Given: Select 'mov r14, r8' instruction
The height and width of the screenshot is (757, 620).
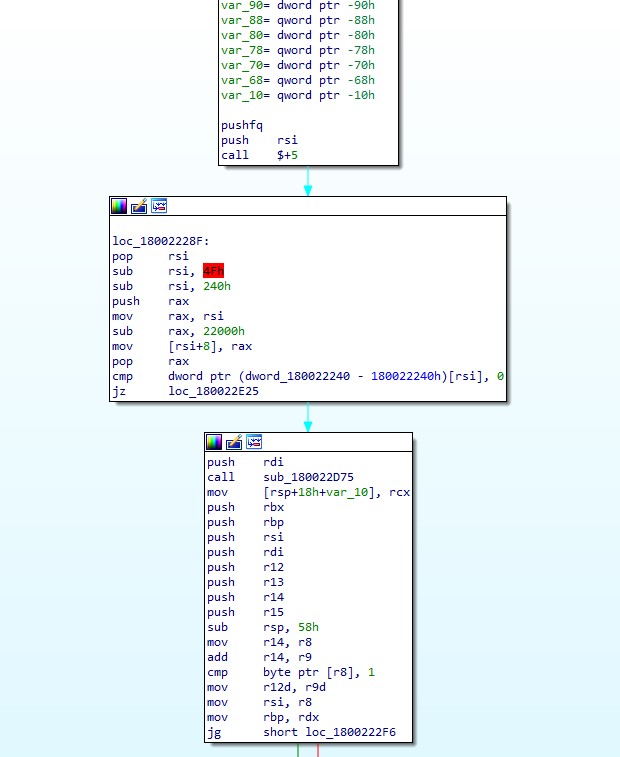Looking at the screenshot, I should point(260,642).
